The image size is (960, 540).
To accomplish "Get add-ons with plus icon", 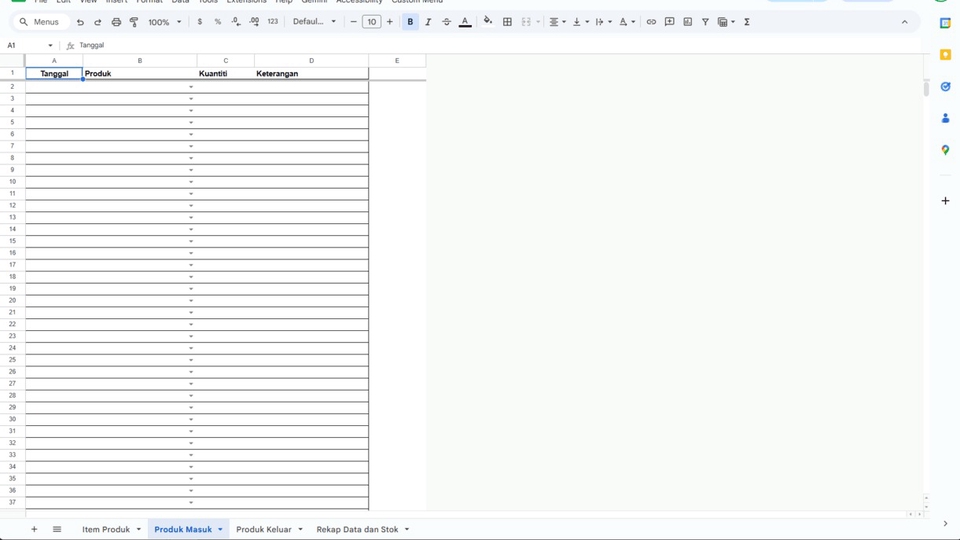I will click(945, 201).
